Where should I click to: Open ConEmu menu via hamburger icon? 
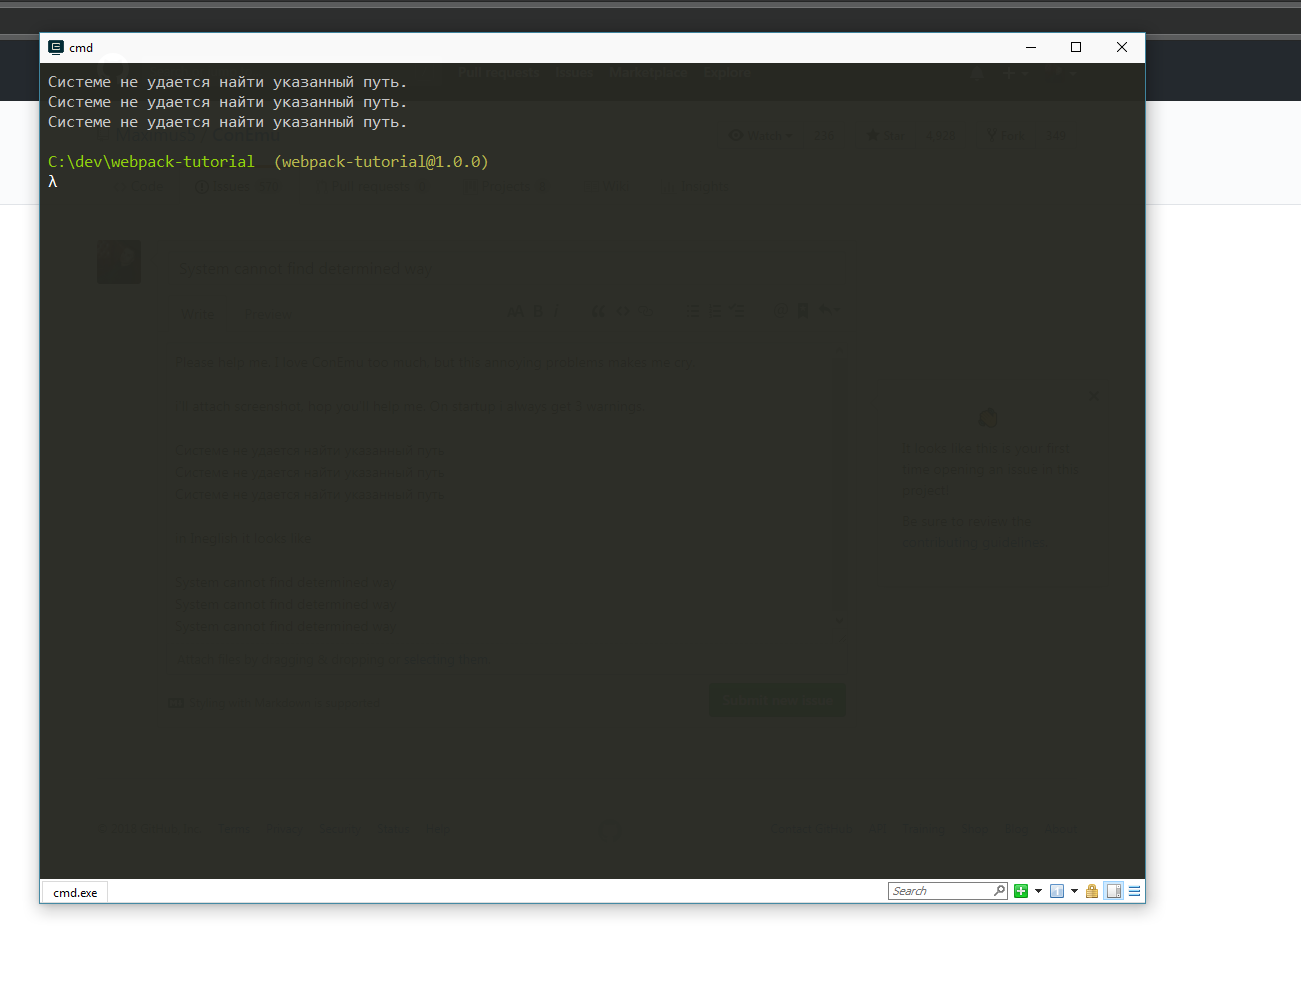pyautogui.click(x=1134, y=890)
